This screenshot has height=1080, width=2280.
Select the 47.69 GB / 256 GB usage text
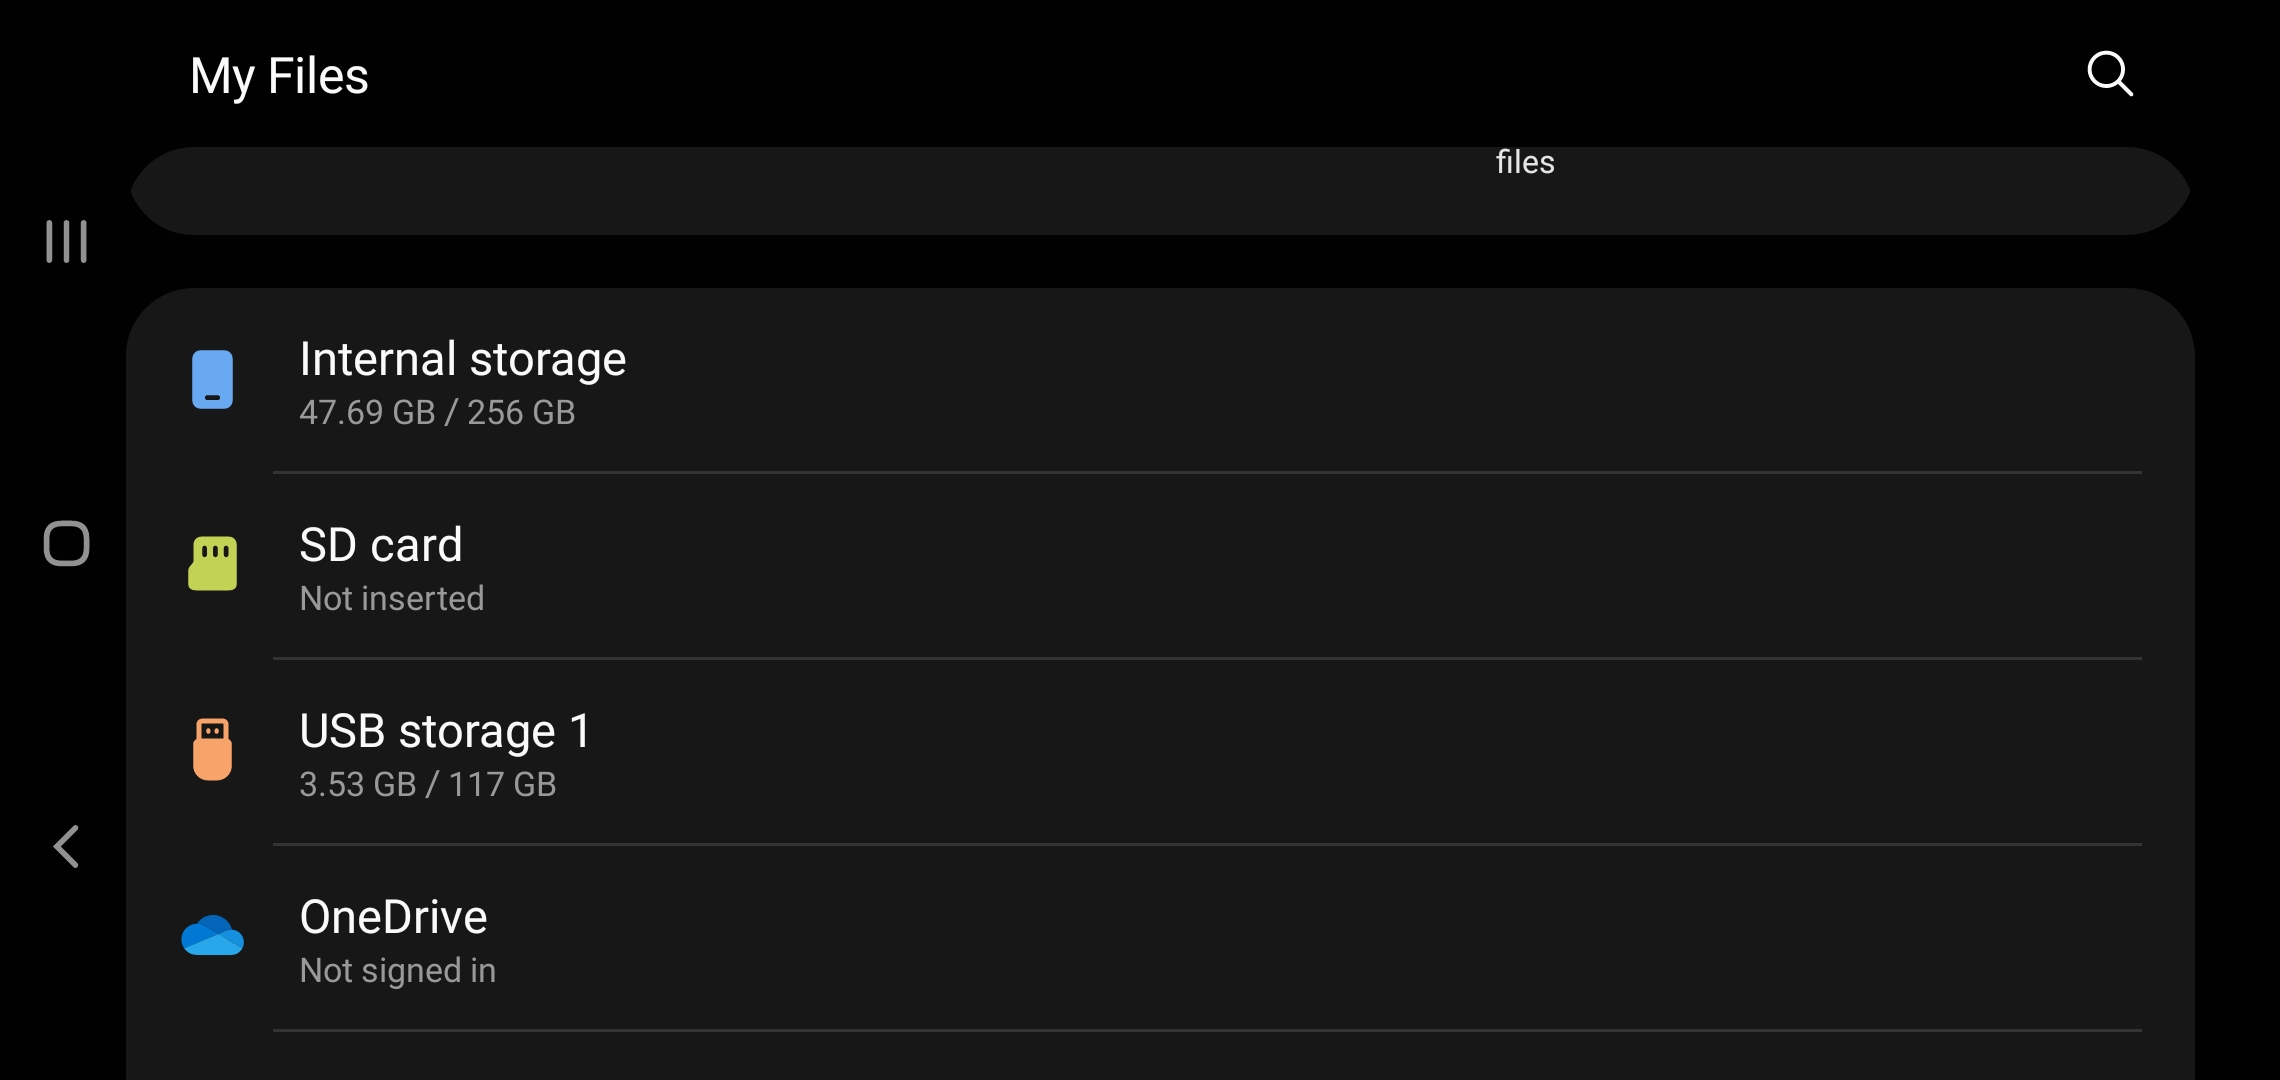pos(437,412)
